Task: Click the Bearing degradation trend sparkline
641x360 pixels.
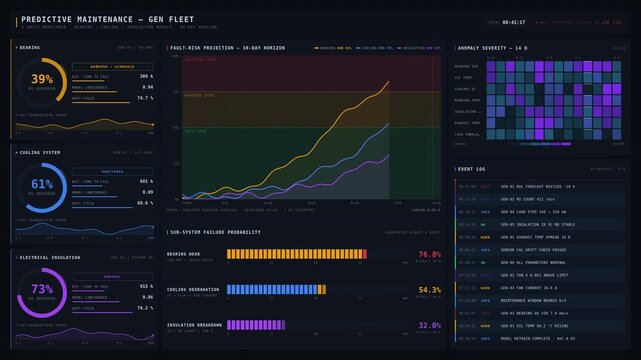Action: pos(85,124)
